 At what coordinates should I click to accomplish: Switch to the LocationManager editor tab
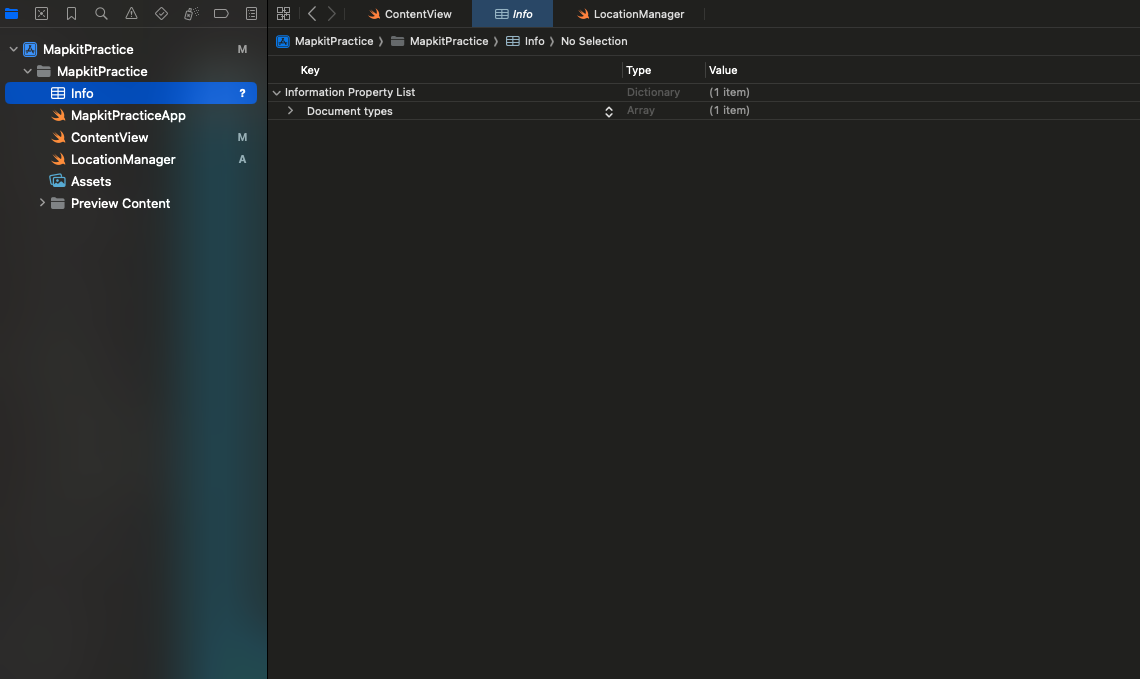pos(630,14)
